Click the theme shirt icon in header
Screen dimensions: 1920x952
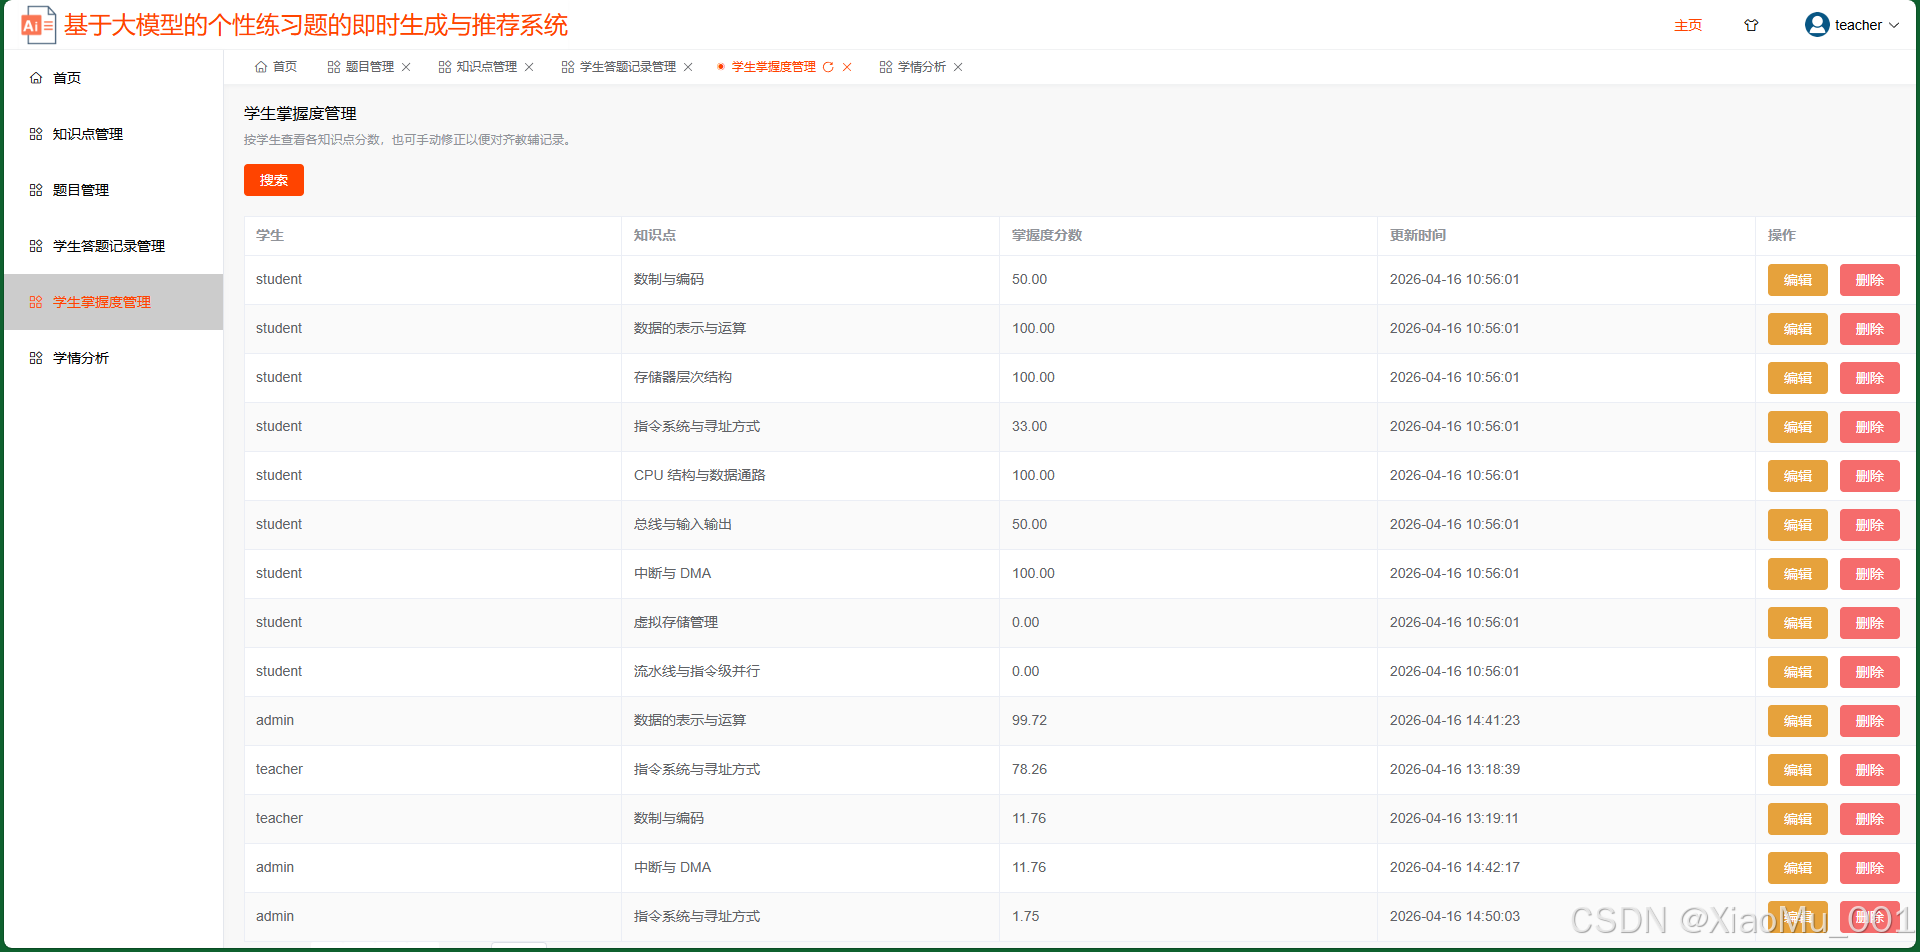(x=1751, y=25)
